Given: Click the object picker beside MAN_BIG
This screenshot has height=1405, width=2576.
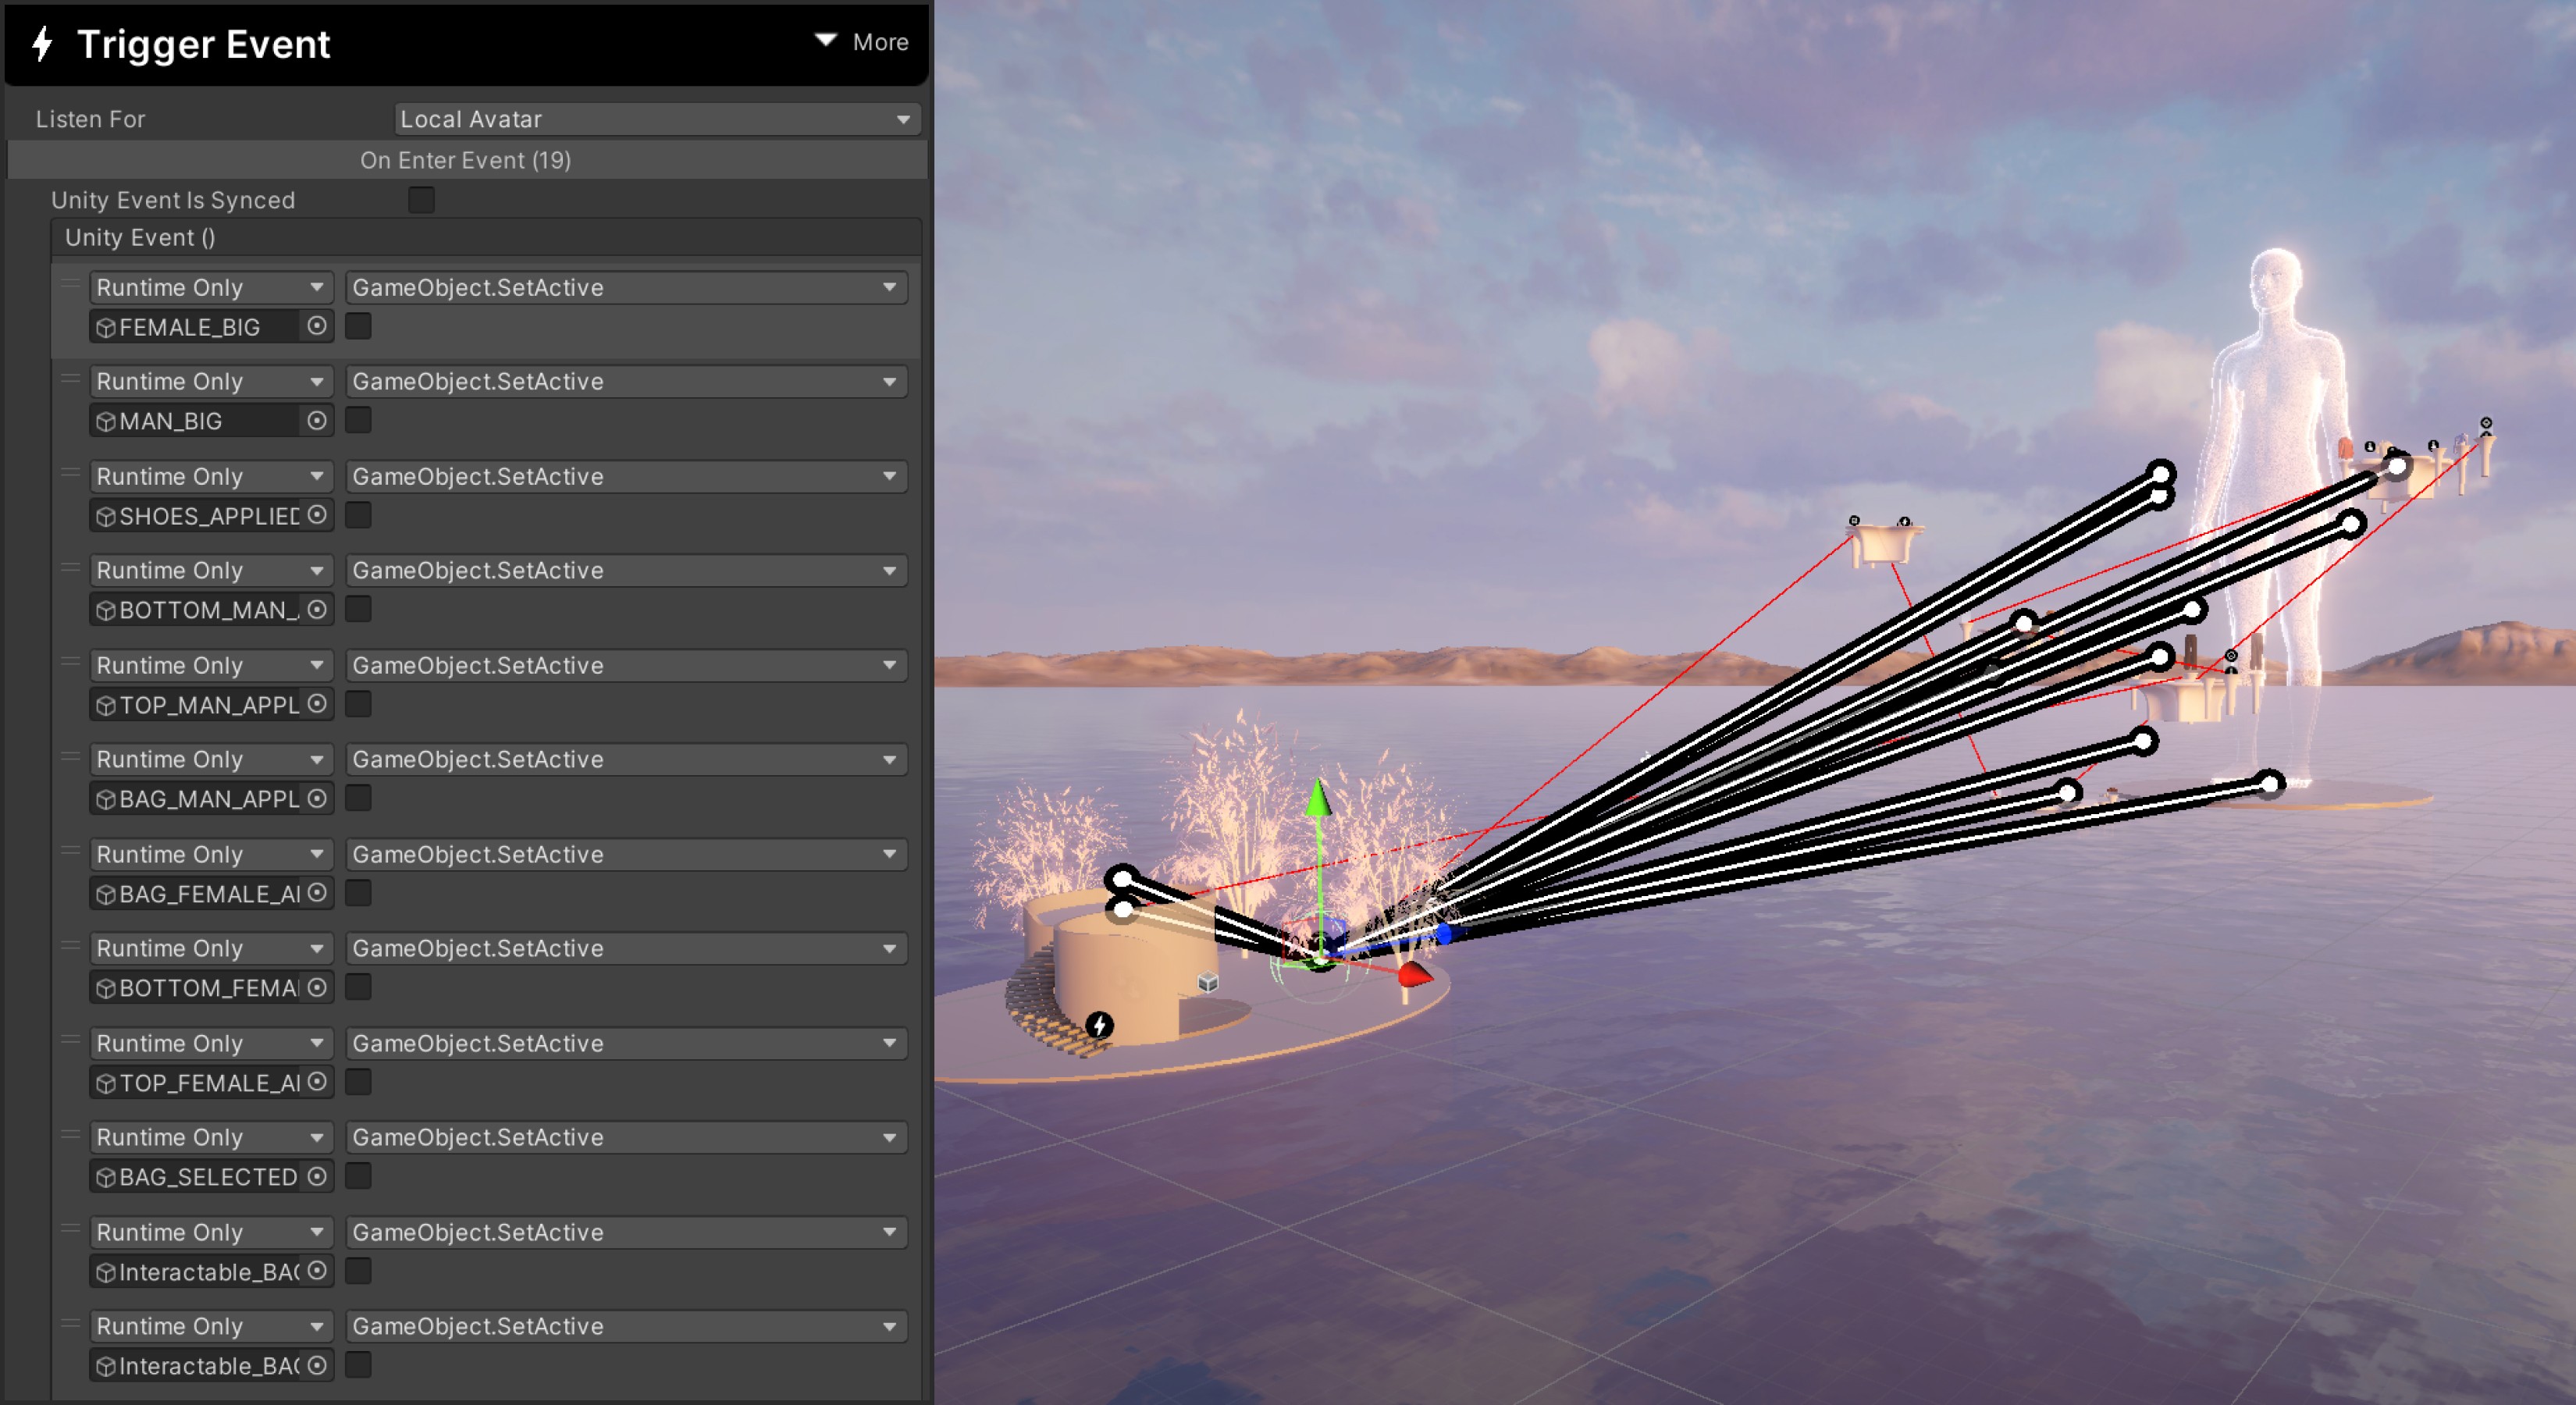Looking at the screenshot, I should 317,421.
